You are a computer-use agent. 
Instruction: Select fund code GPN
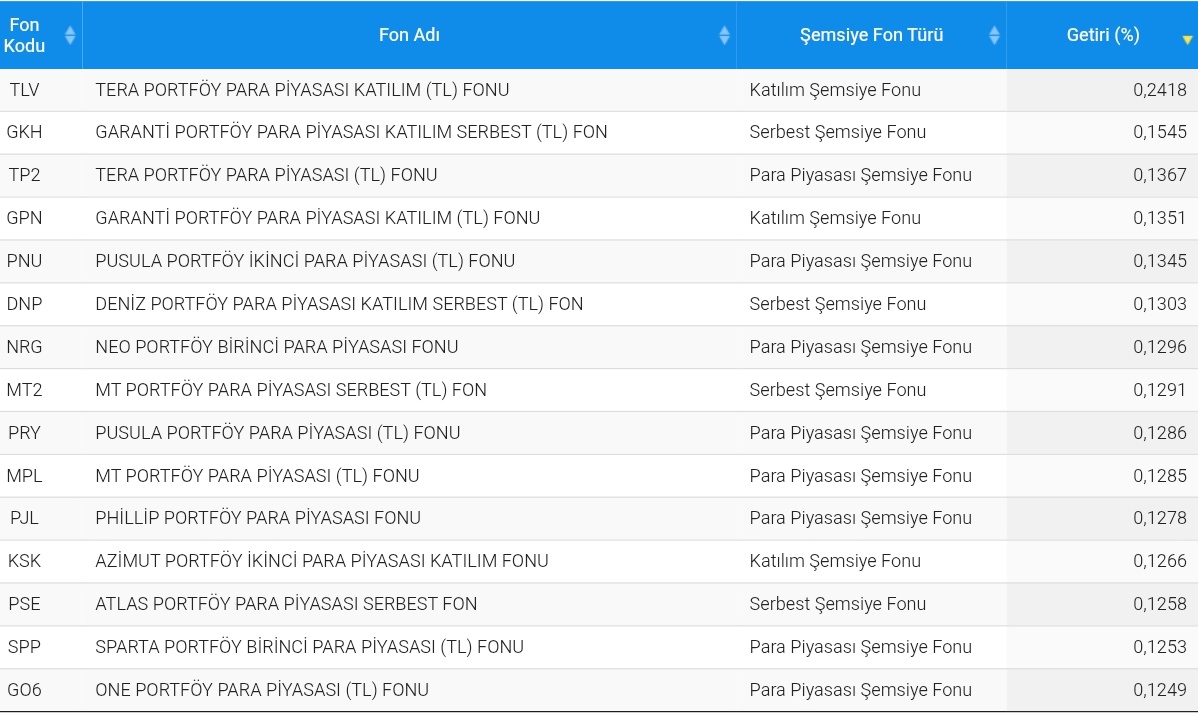click(x=24, y=218)
